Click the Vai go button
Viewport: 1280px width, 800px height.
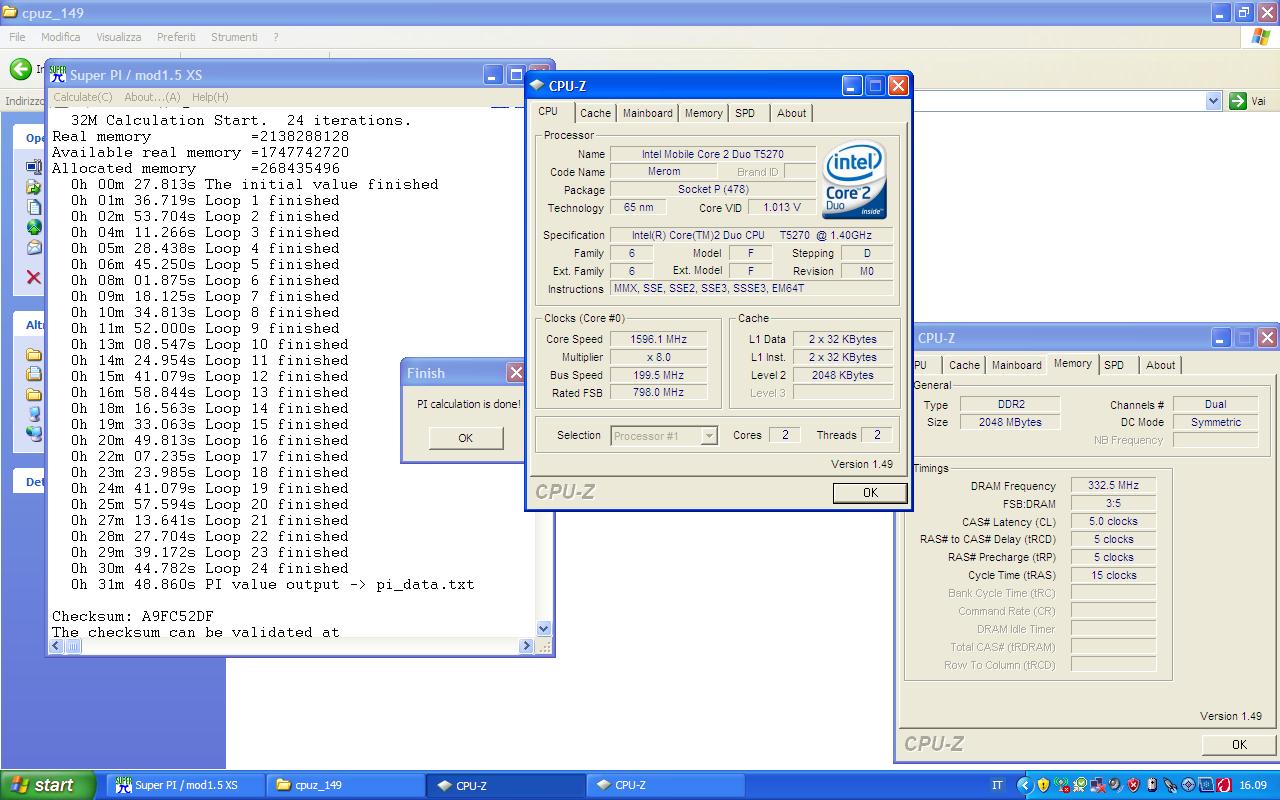tap(1248, 101)
